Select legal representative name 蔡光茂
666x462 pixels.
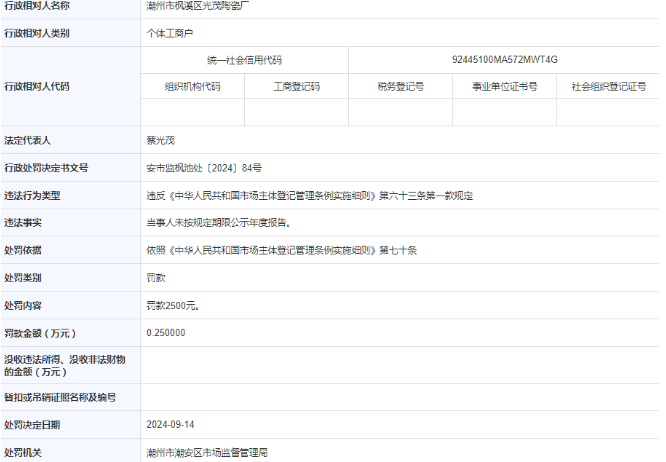pos(163,141)
